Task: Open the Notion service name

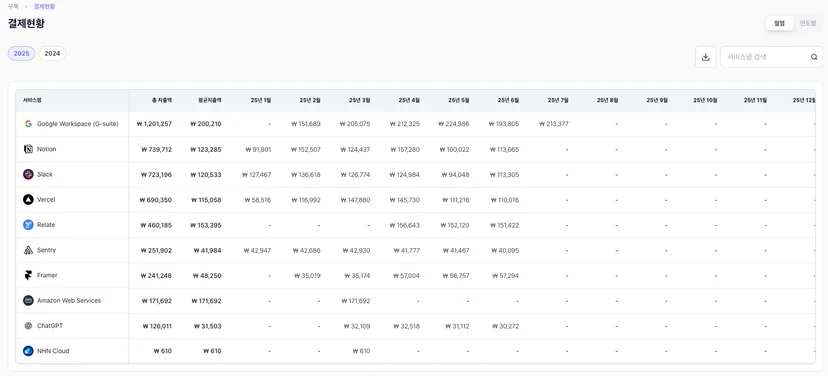Action: coord(46,149)
